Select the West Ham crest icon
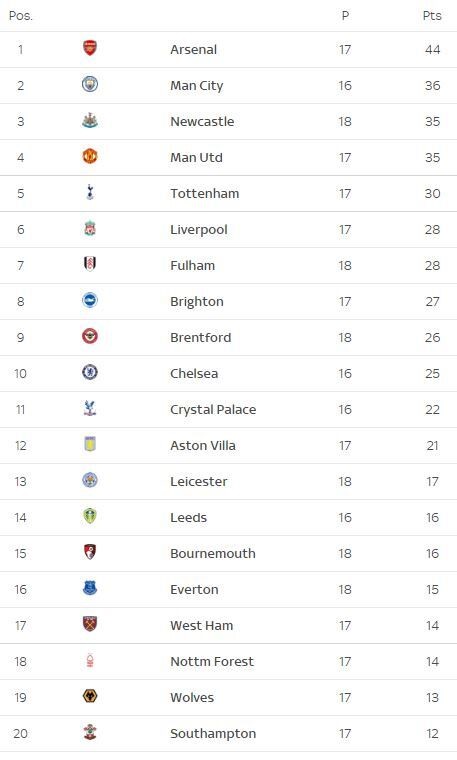457x760 pixels. (90, 624)
